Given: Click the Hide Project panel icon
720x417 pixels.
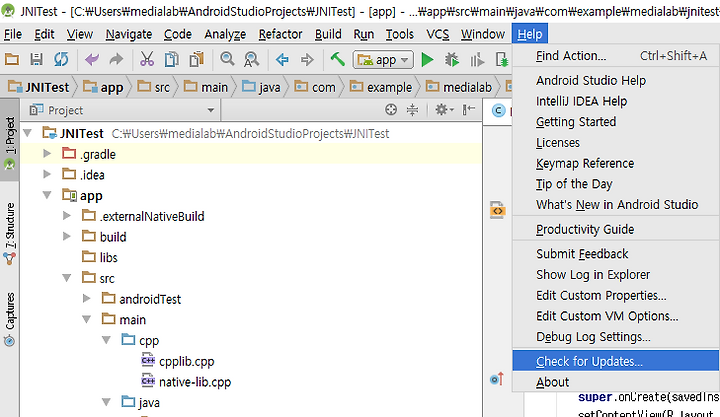Looking at the screenshot, I should click(468, 110).
